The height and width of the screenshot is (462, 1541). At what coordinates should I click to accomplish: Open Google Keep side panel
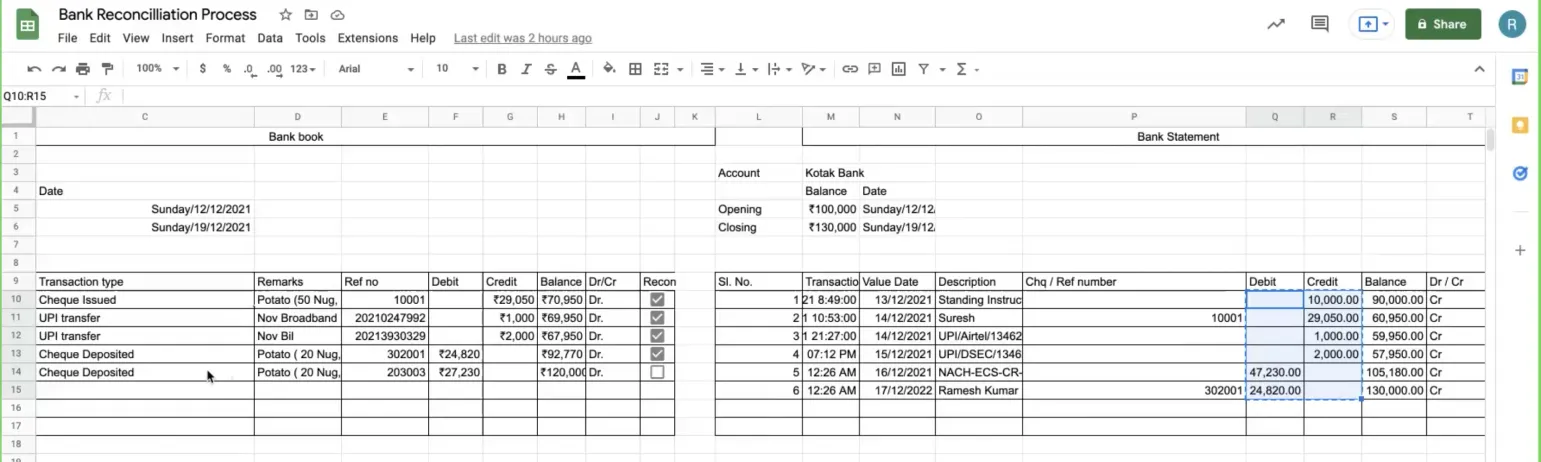pyautogui.click(x=1520, y=125)
